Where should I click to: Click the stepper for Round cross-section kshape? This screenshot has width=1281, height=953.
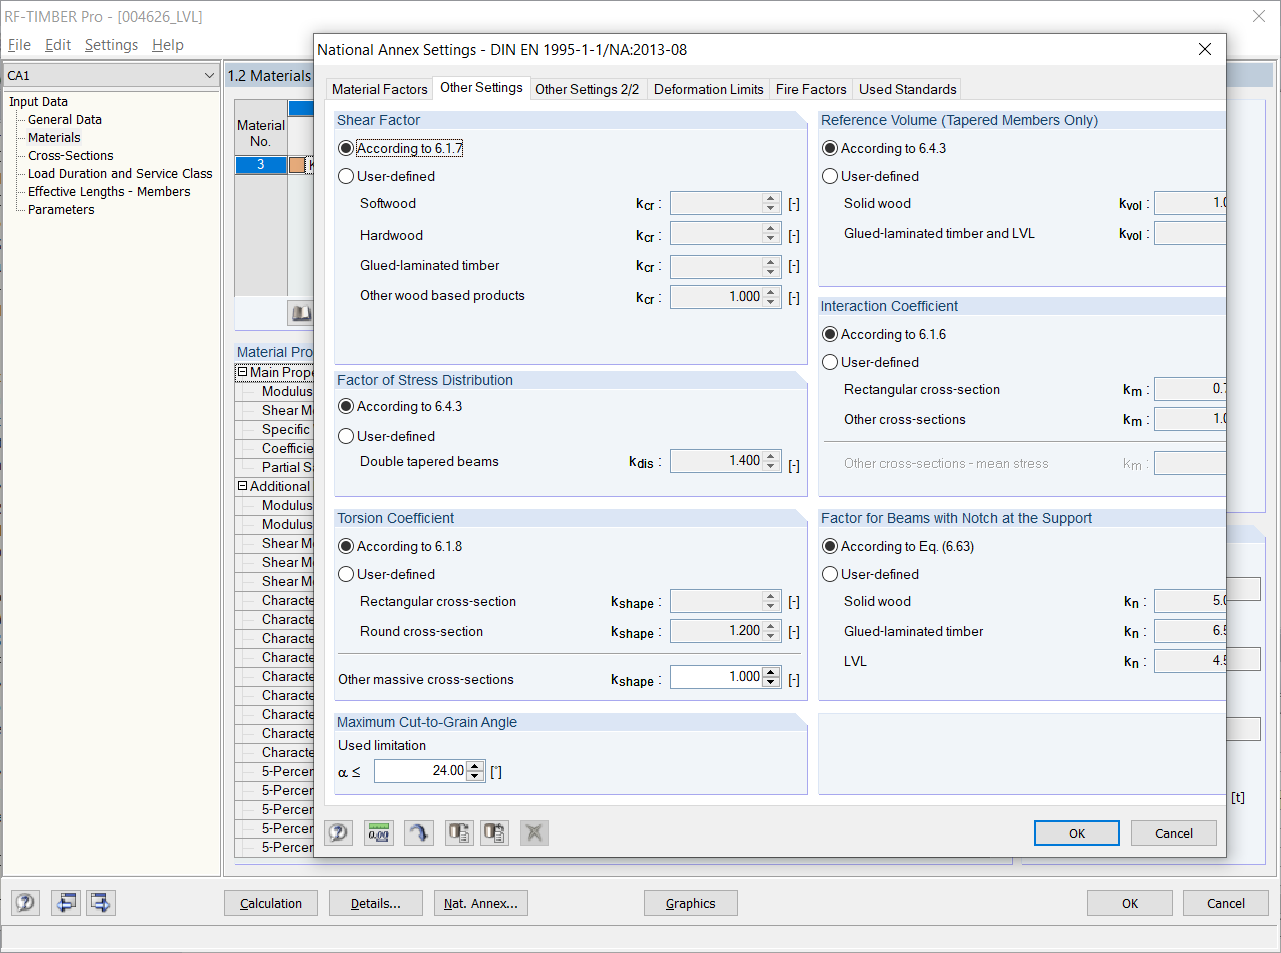click(x=771, y=631)
